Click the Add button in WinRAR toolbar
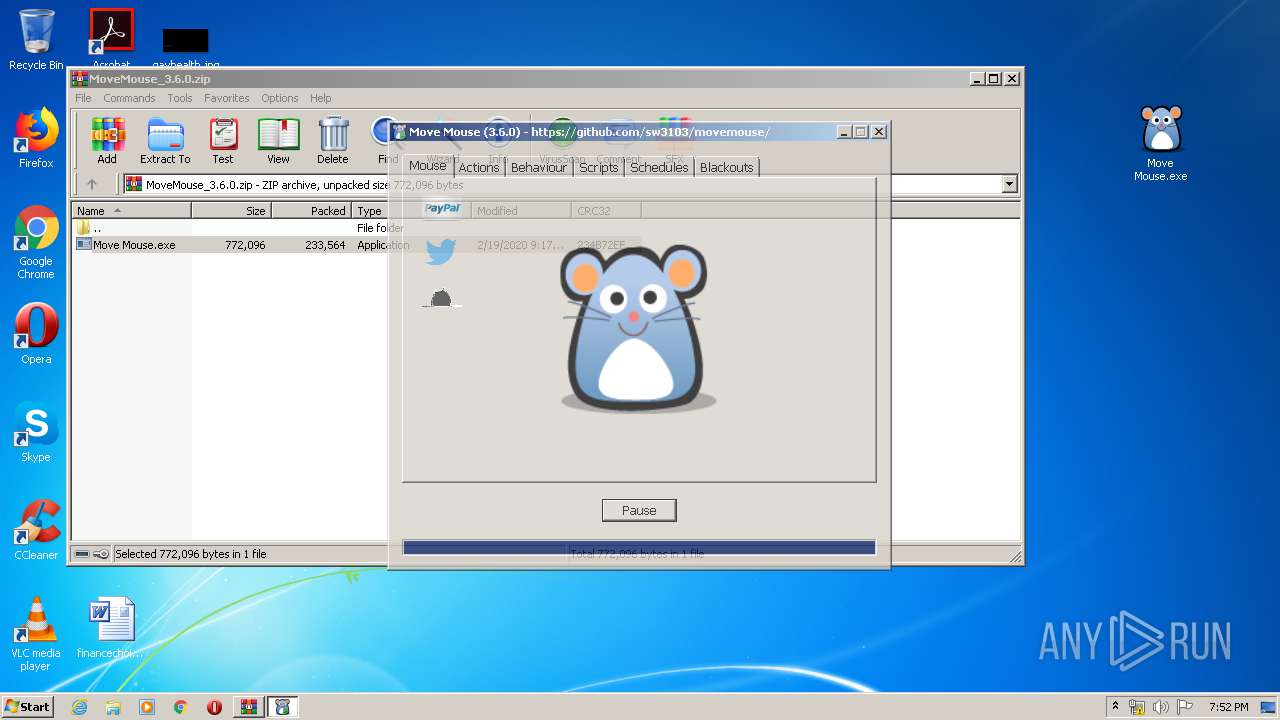The height and width of the screenshot is (720, 1280). [107, 140]
